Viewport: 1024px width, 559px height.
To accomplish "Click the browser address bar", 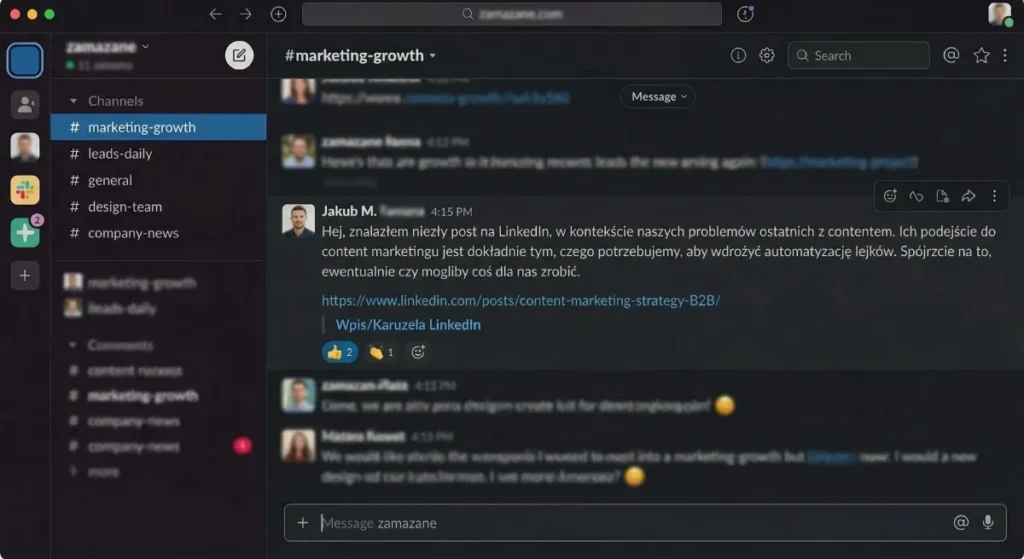I will click(x=512, y=14).
